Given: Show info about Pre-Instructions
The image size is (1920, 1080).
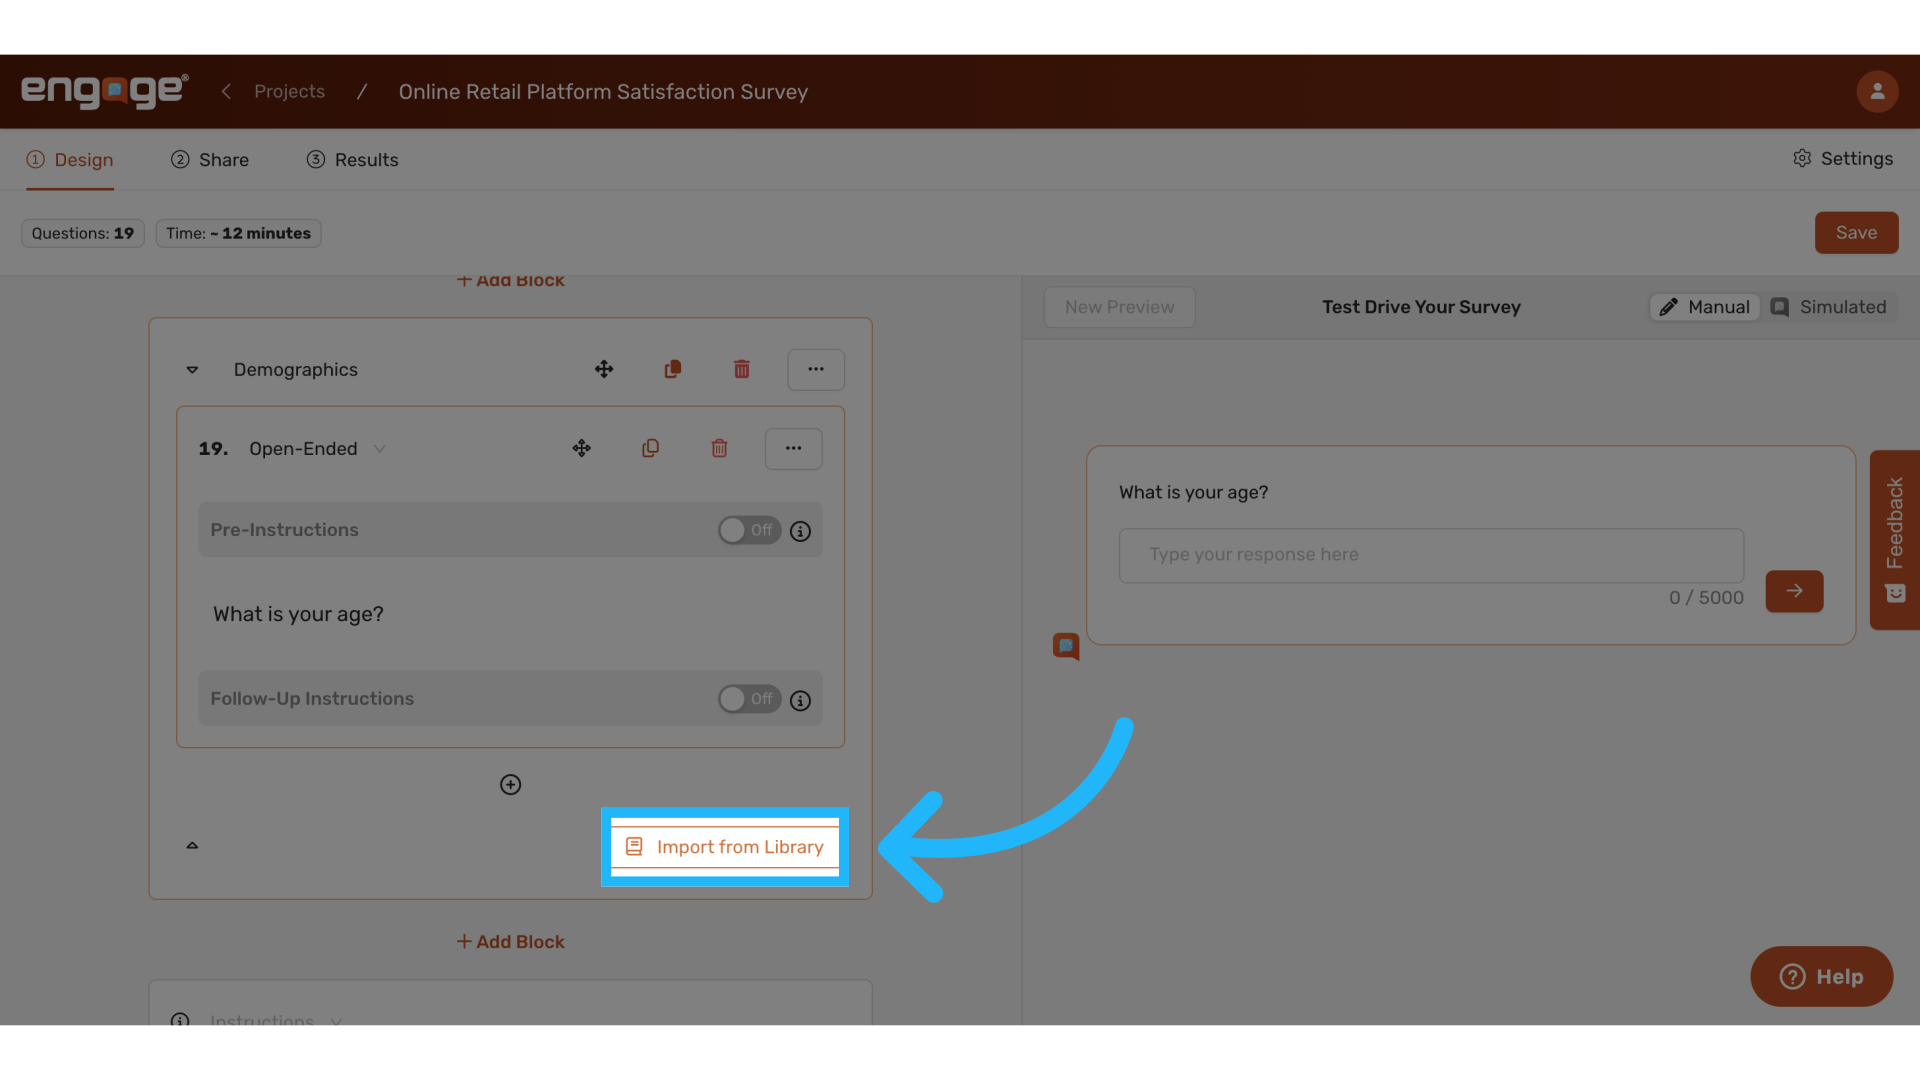Looking at the screenshot, I should point(800,531).
